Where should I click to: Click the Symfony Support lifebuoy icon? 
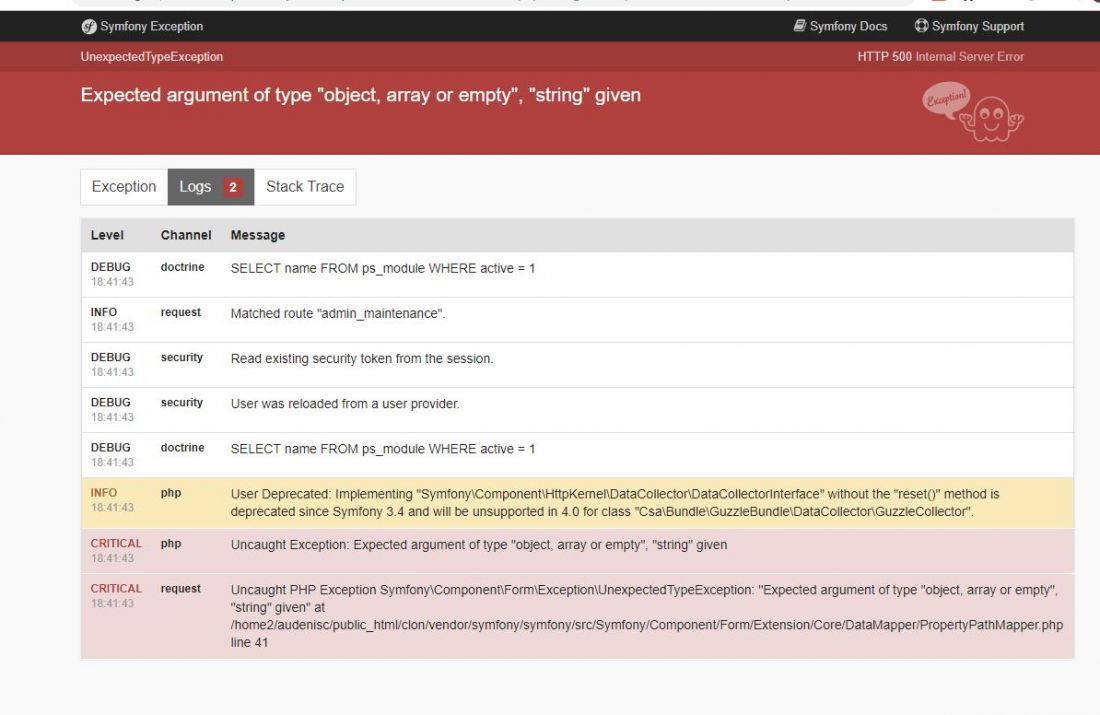coord(921,26)
